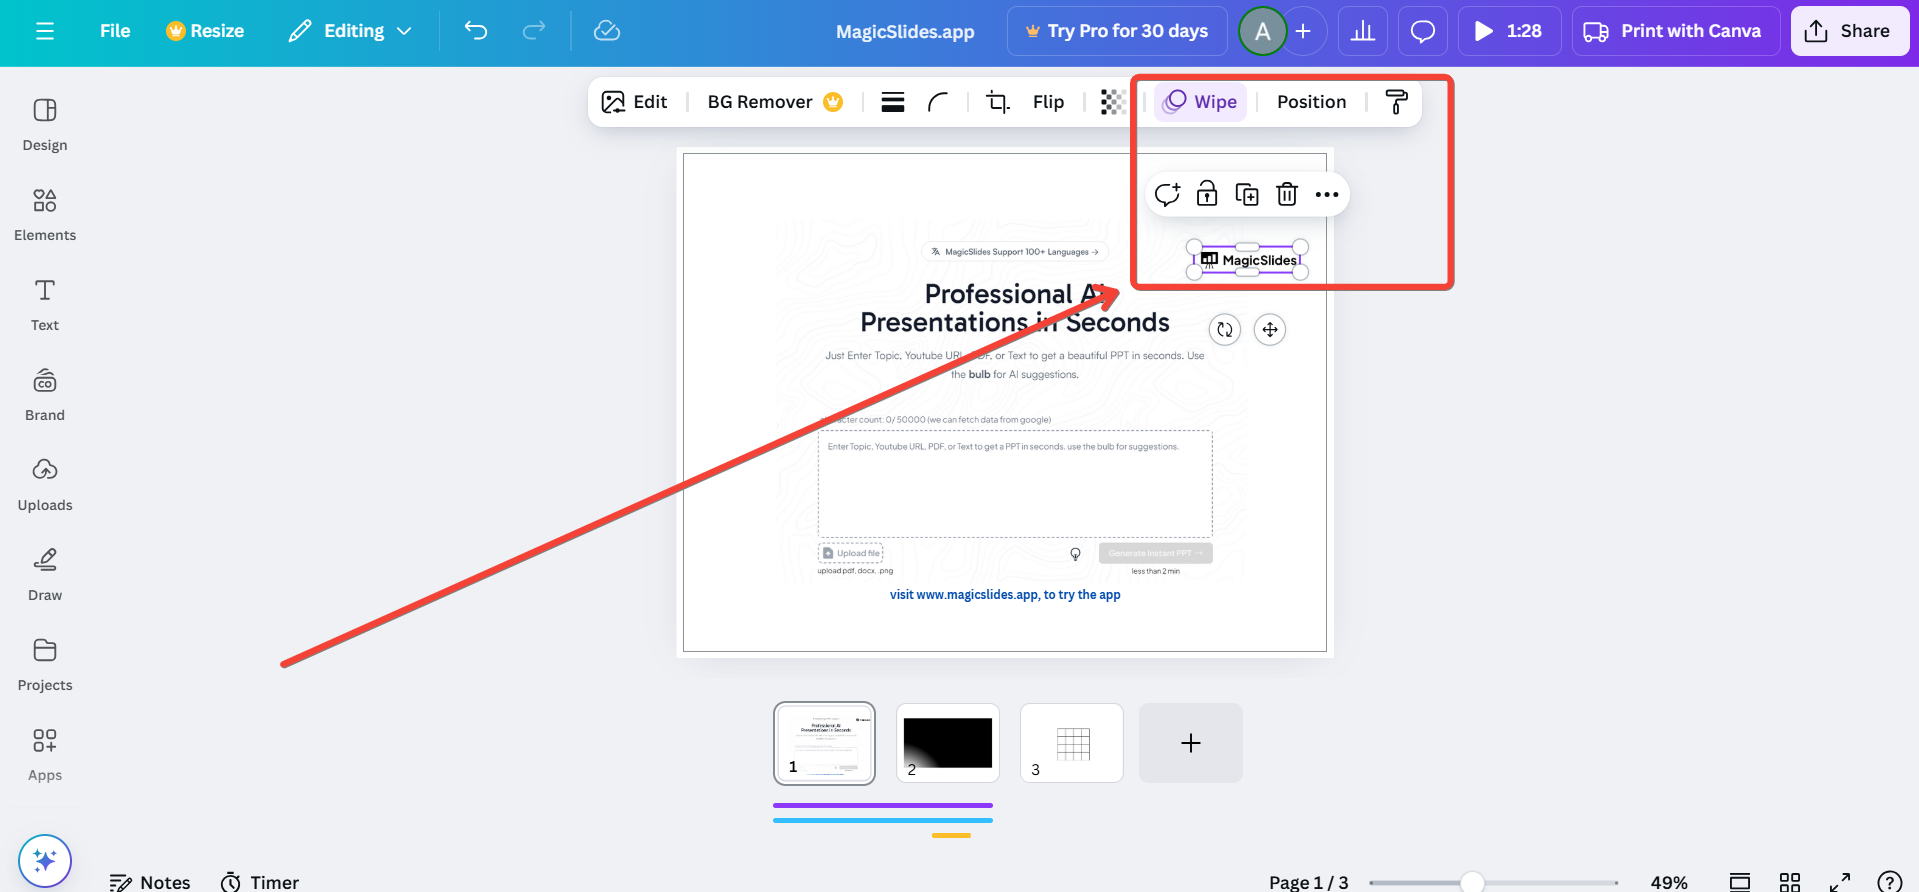Open the crop tool
The image size is (1919, 892).
997,102
